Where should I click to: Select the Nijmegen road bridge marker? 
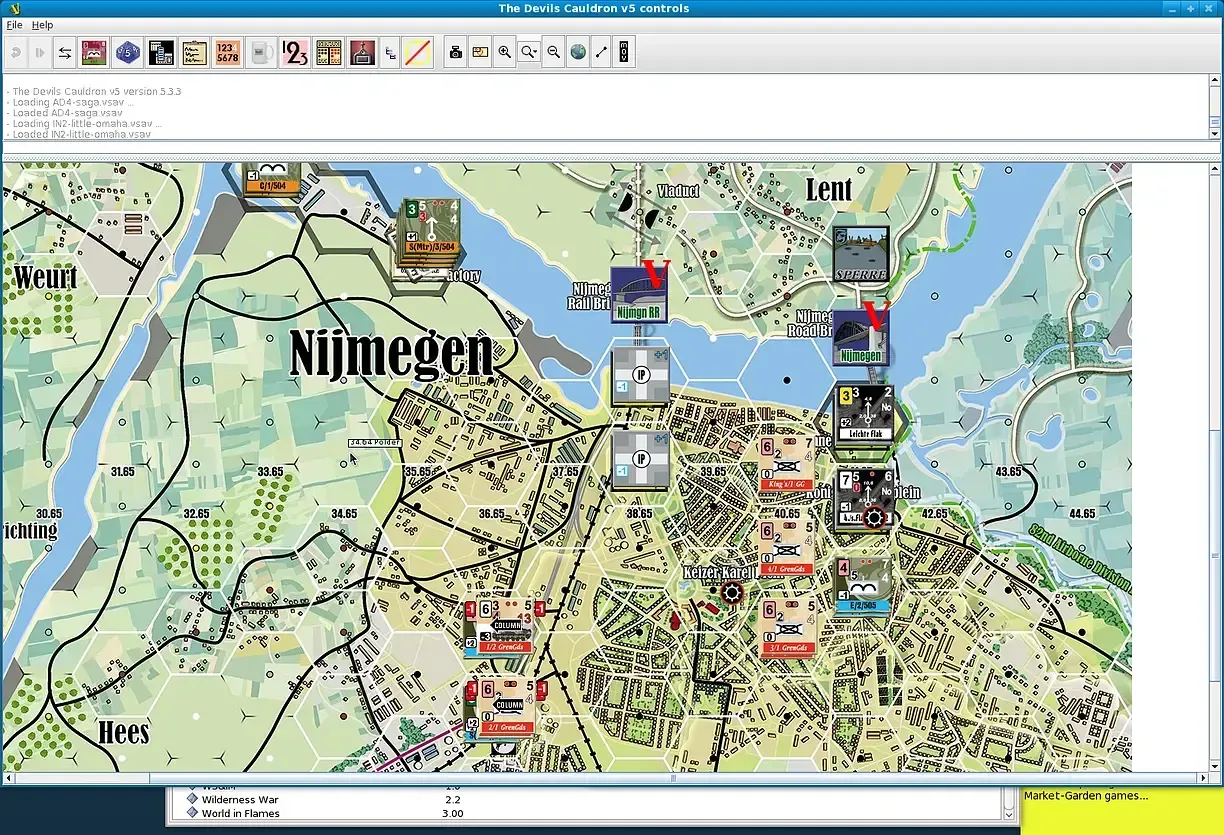tap(860, 337)
